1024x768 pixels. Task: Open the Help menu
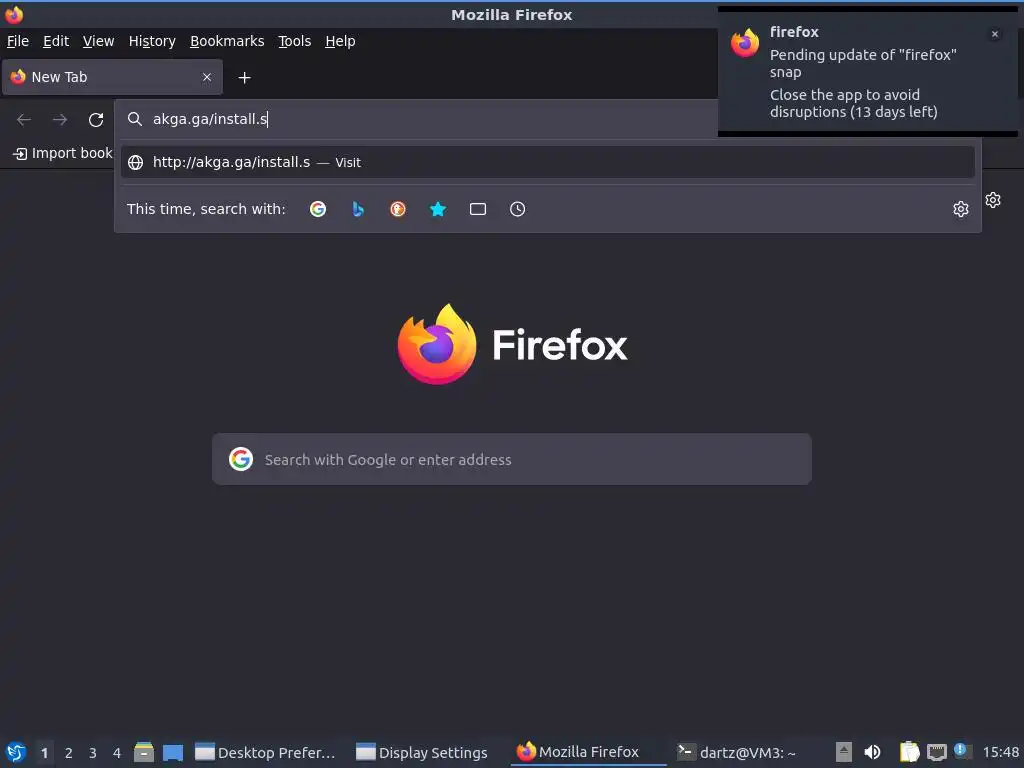340,41
